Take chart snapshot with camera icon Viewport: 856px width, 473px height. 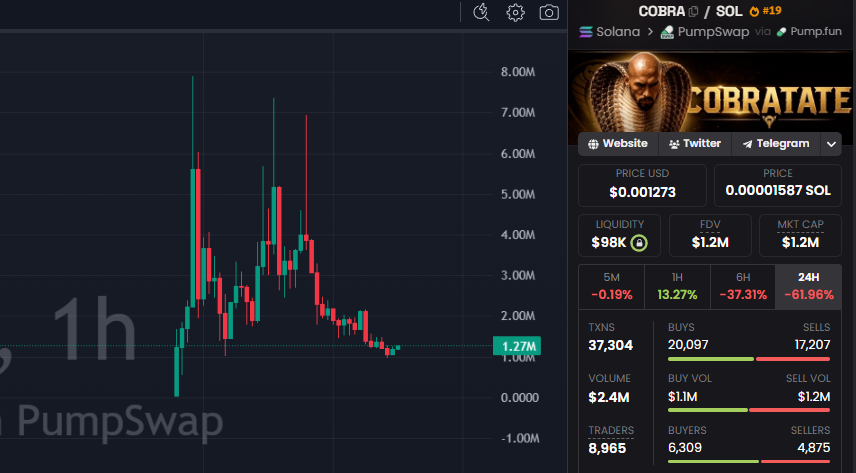[x=549, y=12]
